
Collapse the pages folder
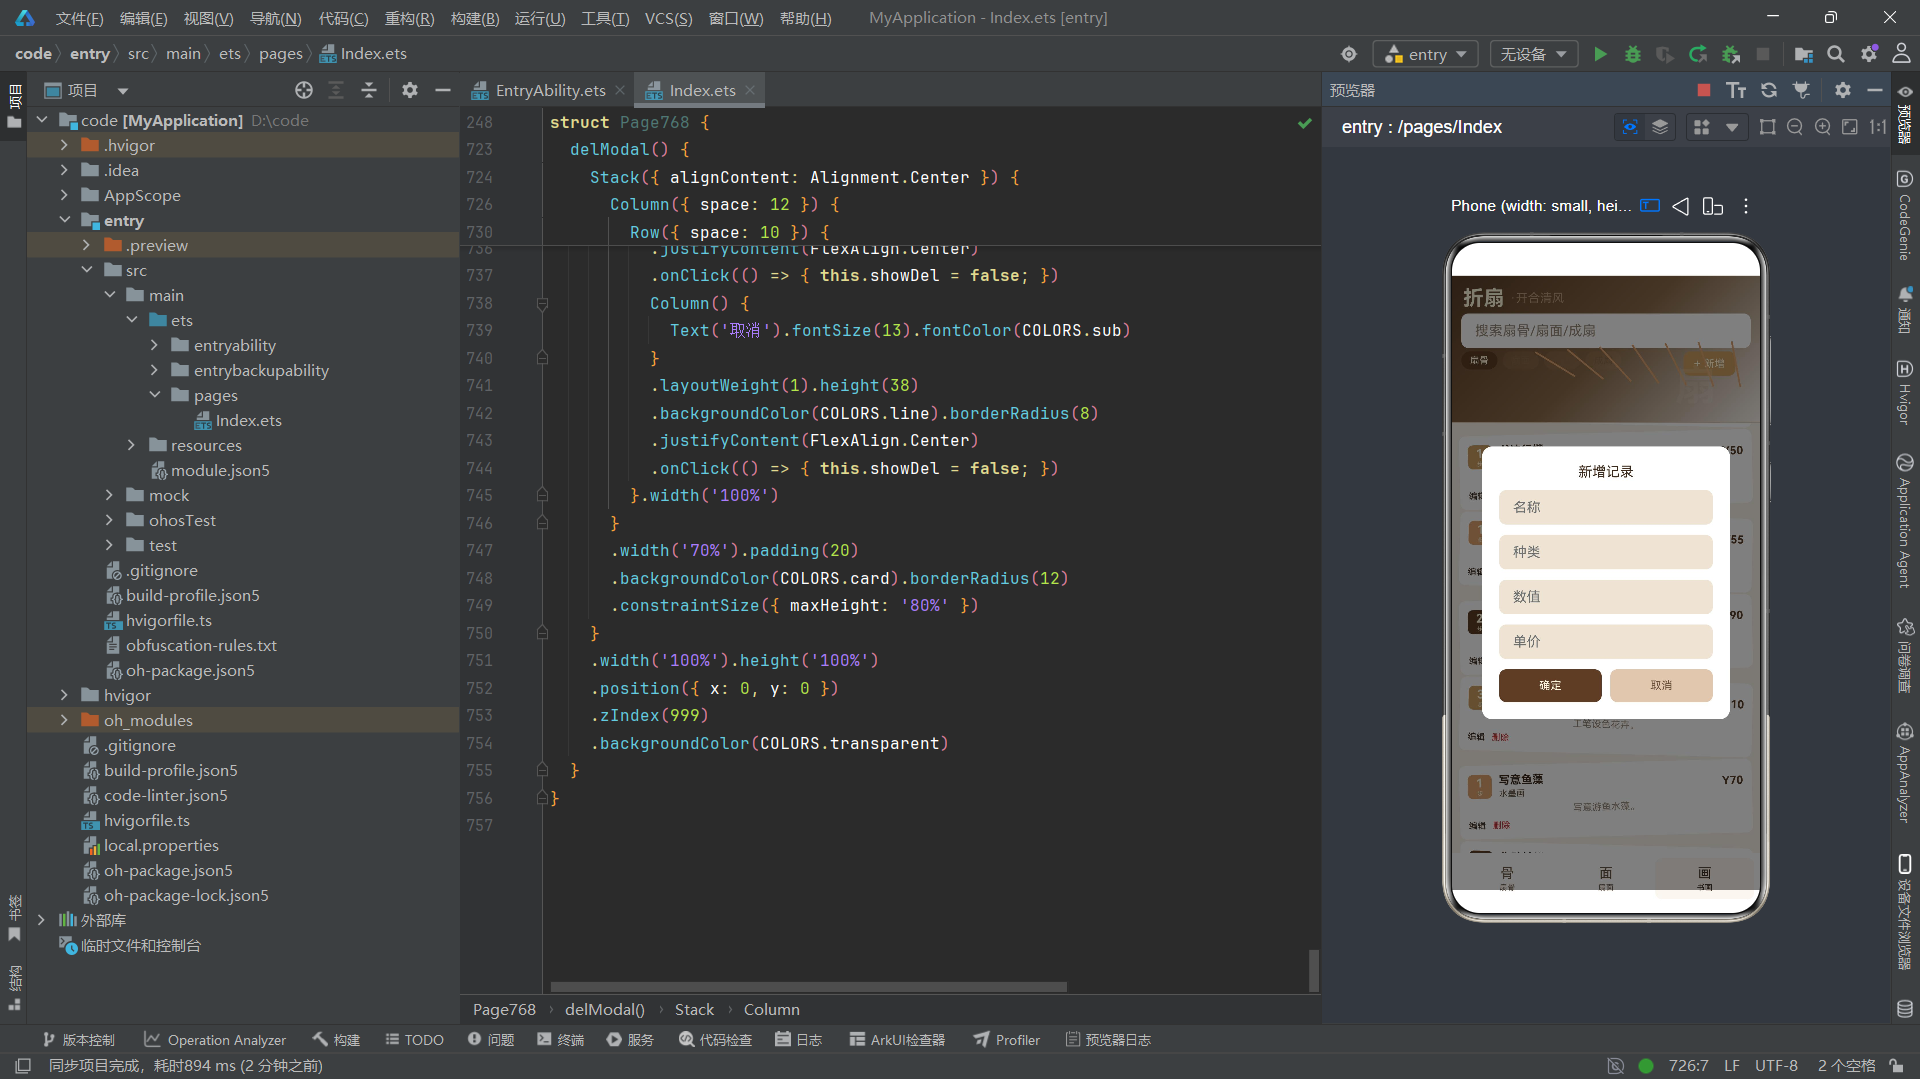tap(155, 395)
